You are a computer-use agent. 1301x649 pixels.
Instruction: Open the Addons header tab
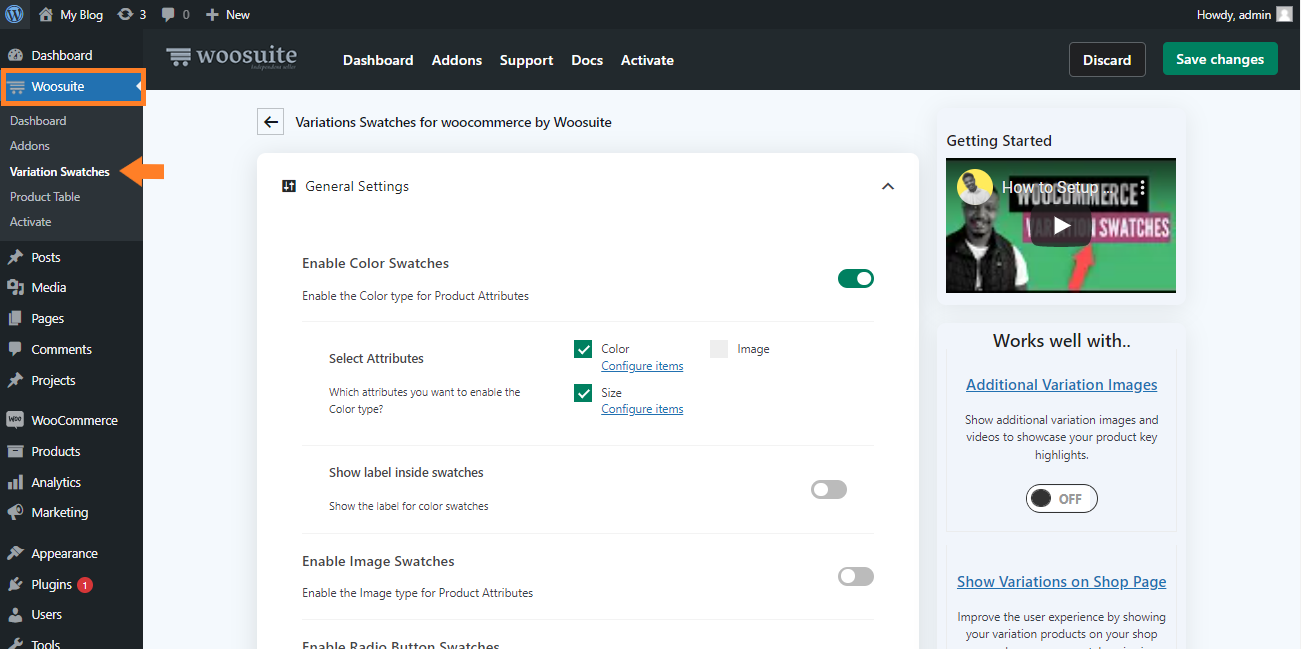point(457,60)
